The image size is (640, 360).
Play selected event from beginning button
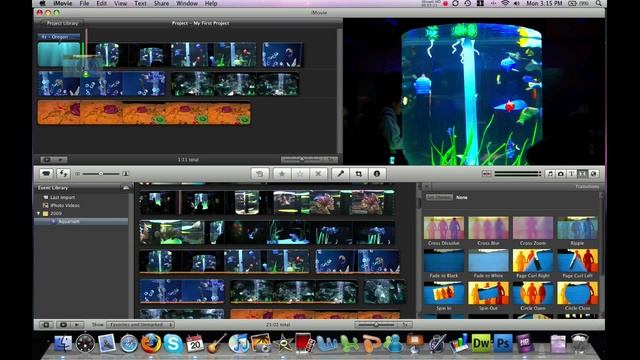click(76, 324)
